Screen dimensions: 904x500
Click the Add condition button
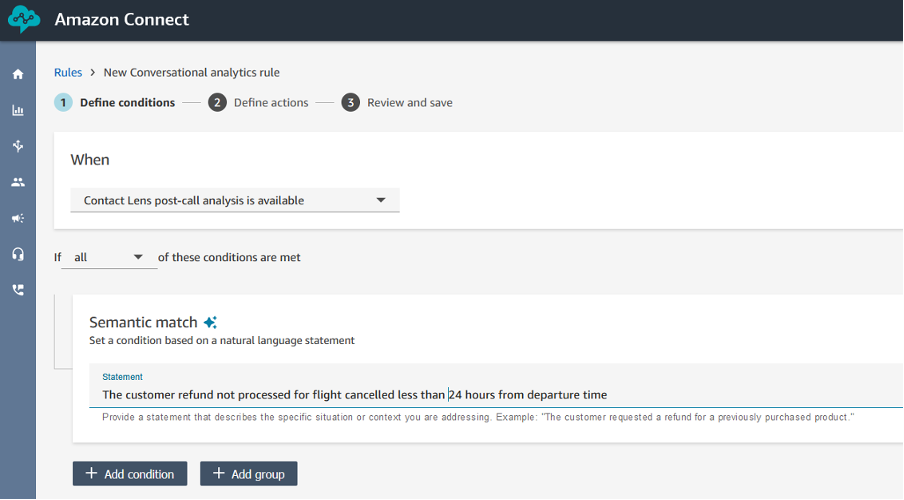click(x=130, y=473)
